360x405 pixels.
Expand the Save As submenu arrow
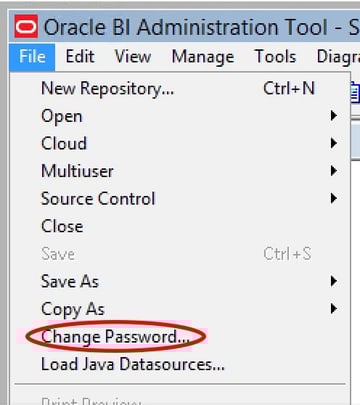click(333, 282)
